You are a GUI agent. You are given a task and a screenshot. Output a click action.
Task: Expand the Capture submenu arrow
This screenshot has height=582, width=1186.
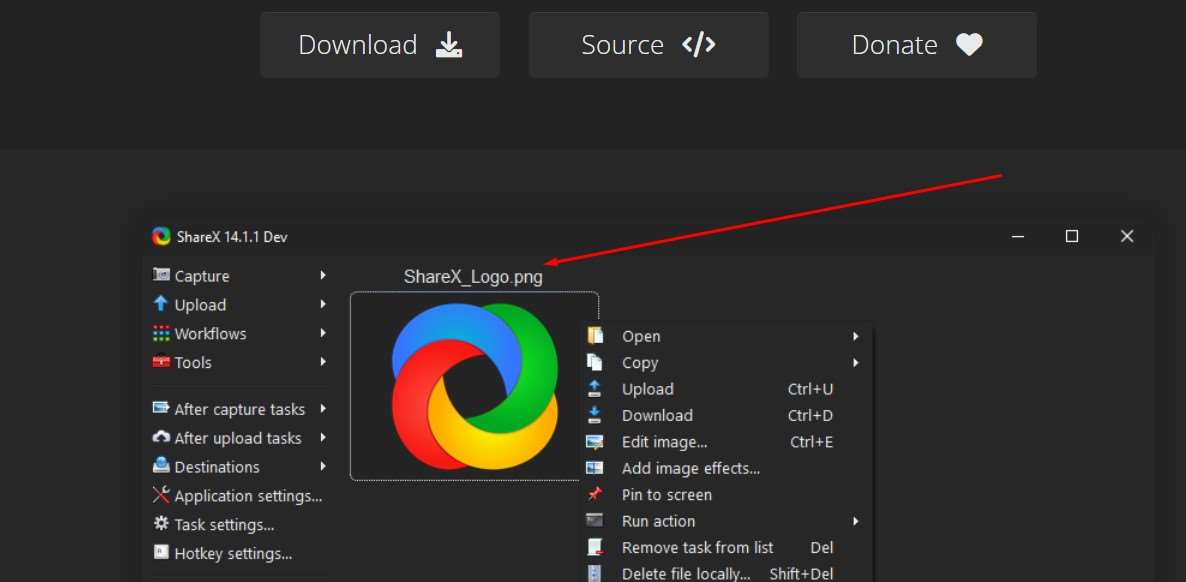(323, 275)
